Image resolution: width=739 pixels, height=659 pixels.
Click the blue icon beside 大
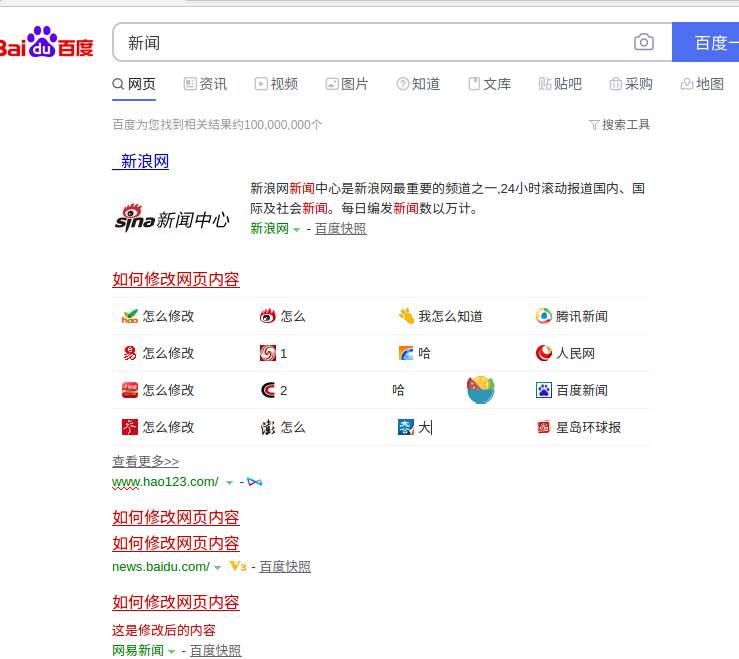pos(406,427)
